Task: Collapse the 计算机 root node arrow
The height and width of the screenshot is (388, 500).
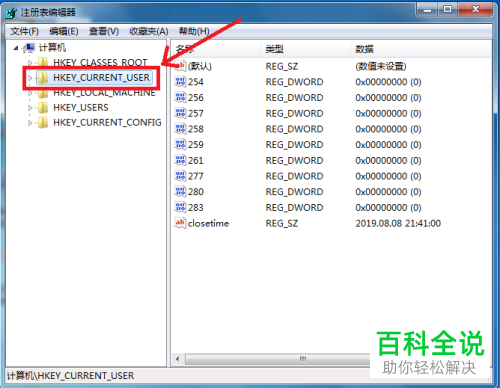Action: click(16, 48)
